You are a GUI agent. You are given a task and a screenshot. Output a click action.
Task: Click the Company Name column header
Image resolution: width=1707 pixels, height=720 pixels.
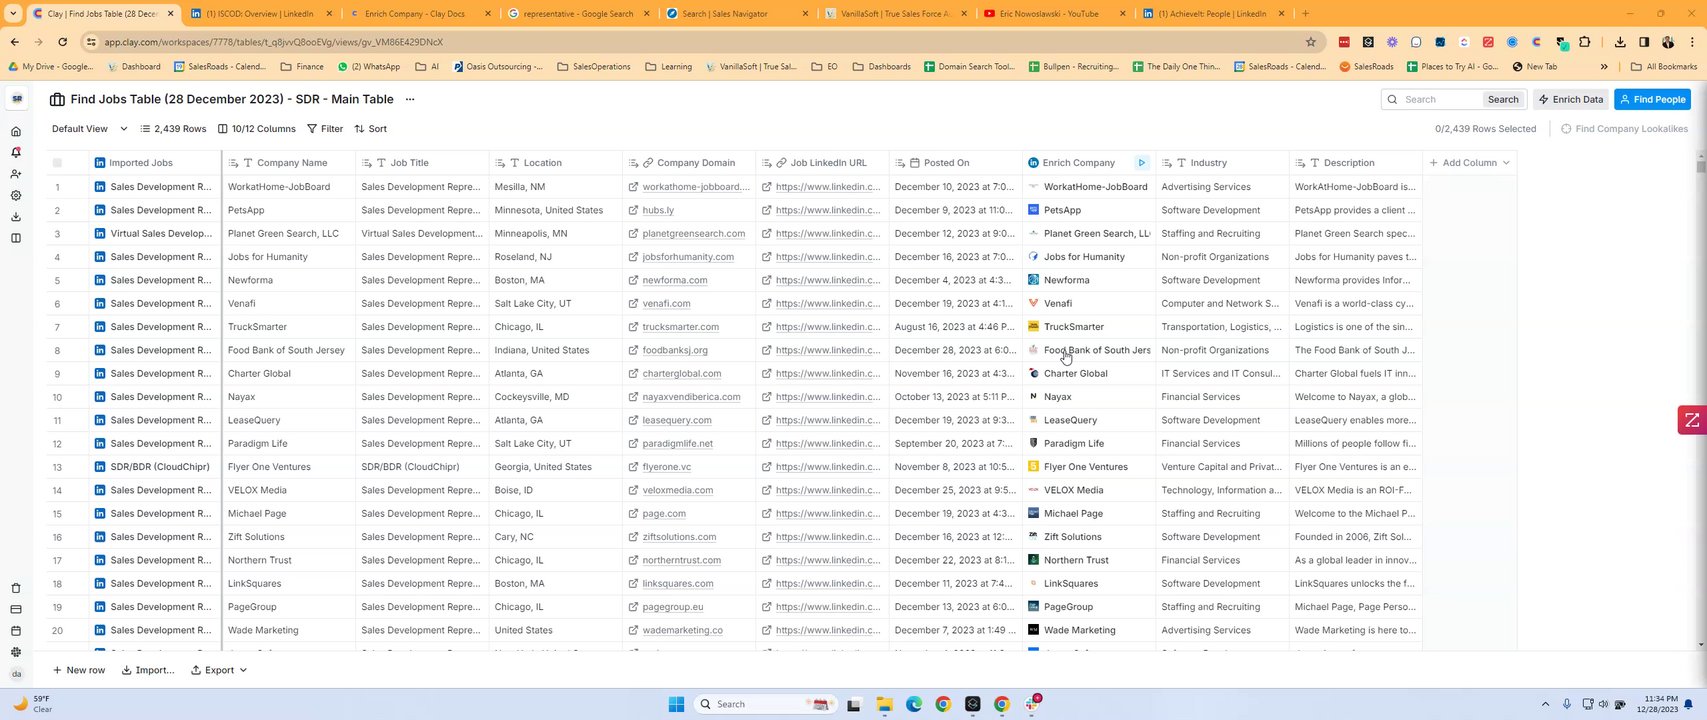[x=291, y=163]
